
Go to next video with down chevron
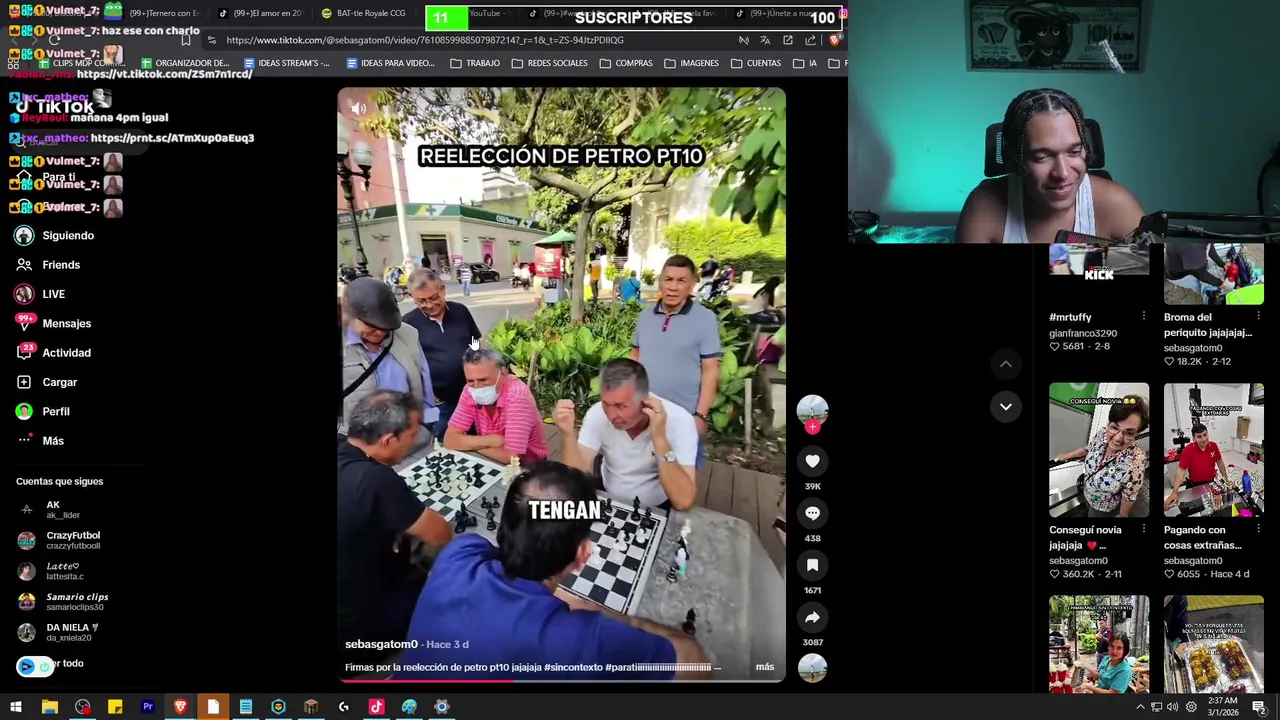[x=1006, y=406]
